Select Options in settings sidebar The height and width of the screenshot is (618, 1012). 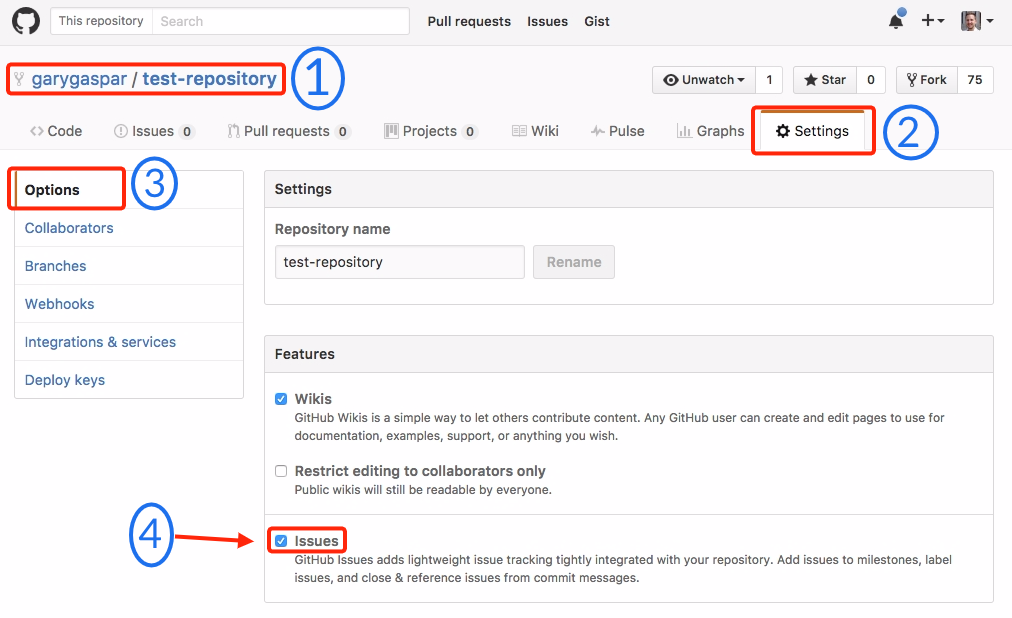129,190
